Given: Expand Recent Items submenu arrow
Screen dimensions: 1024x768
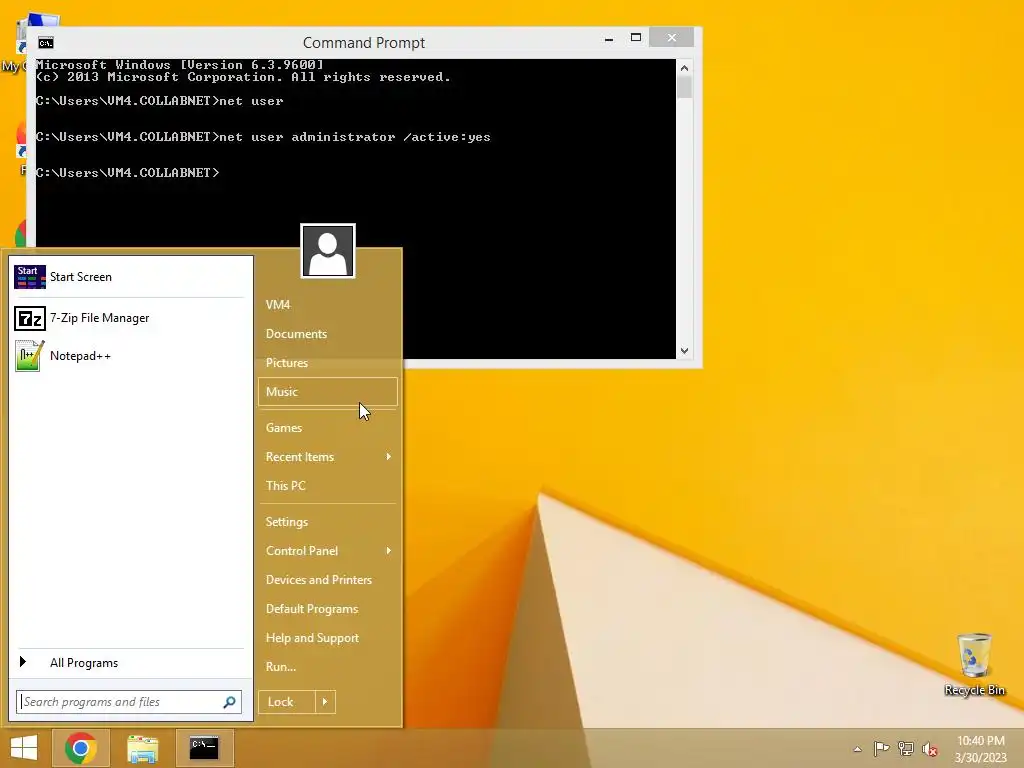Looking at the screenshot, I should (x=389, y=456).
